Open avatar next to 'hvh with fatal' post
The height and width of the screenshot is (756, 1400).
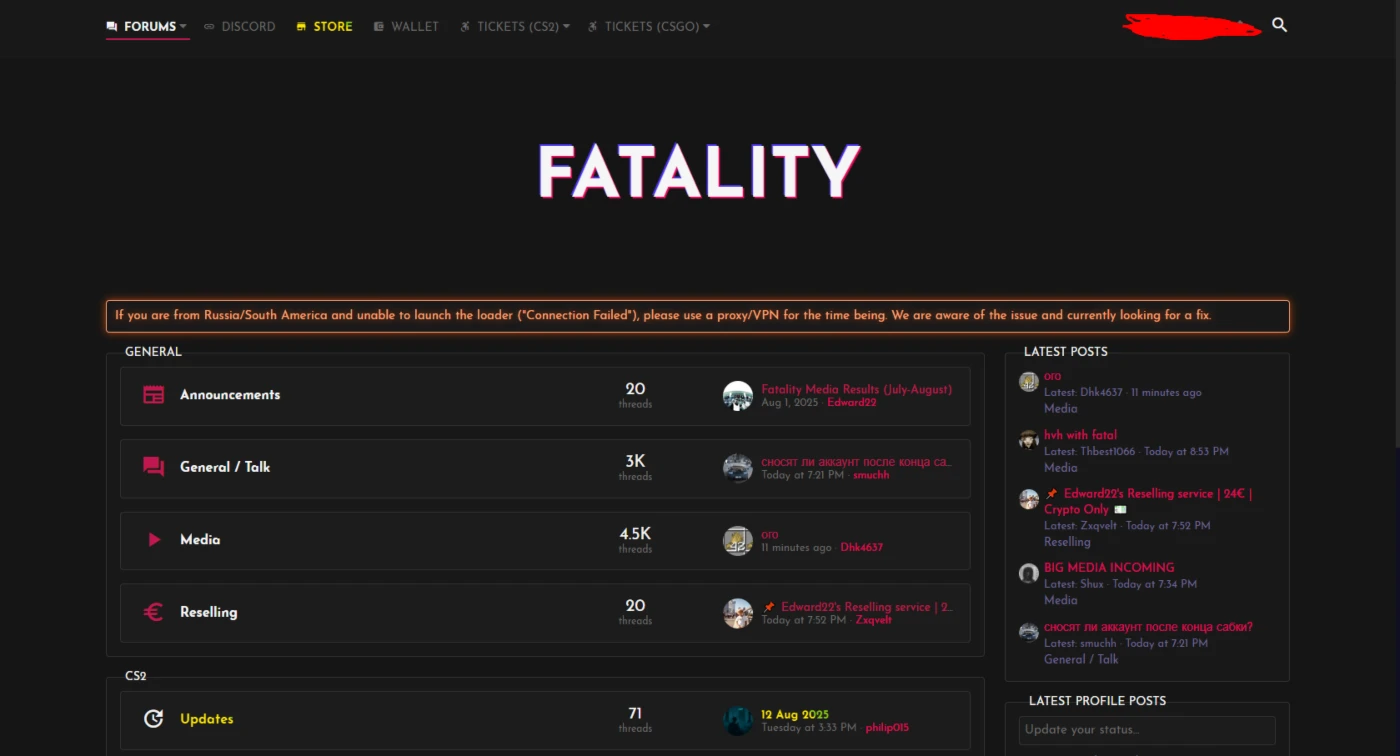pos(1029,440)
